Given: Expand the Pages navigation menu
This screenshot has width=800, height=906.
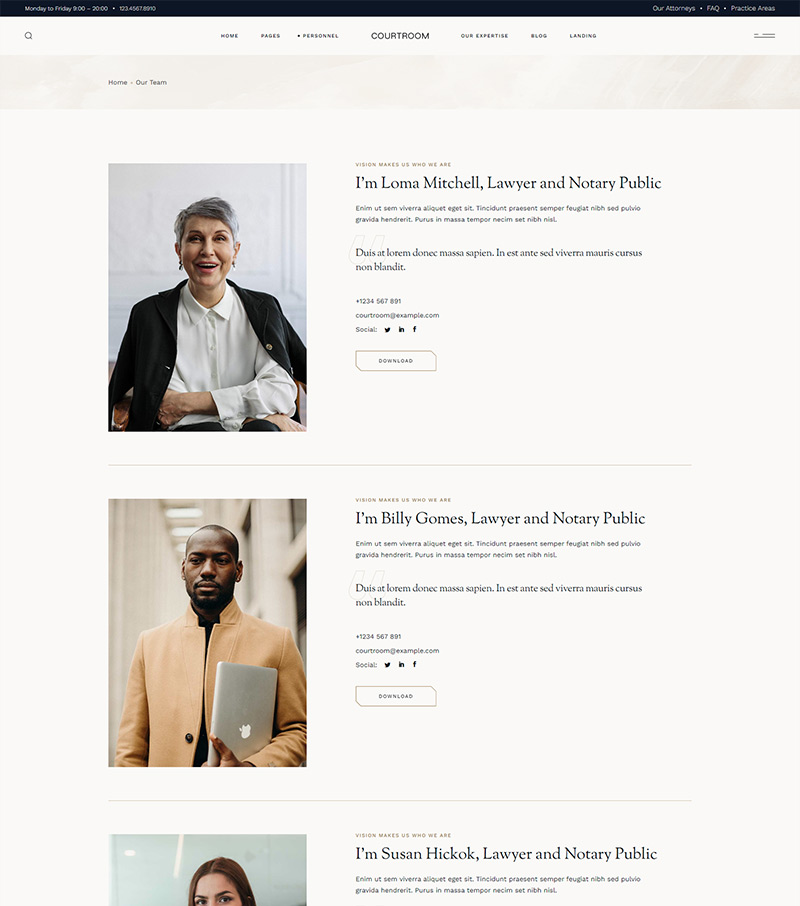Looking at the screenshot, I should click(270, 36).
